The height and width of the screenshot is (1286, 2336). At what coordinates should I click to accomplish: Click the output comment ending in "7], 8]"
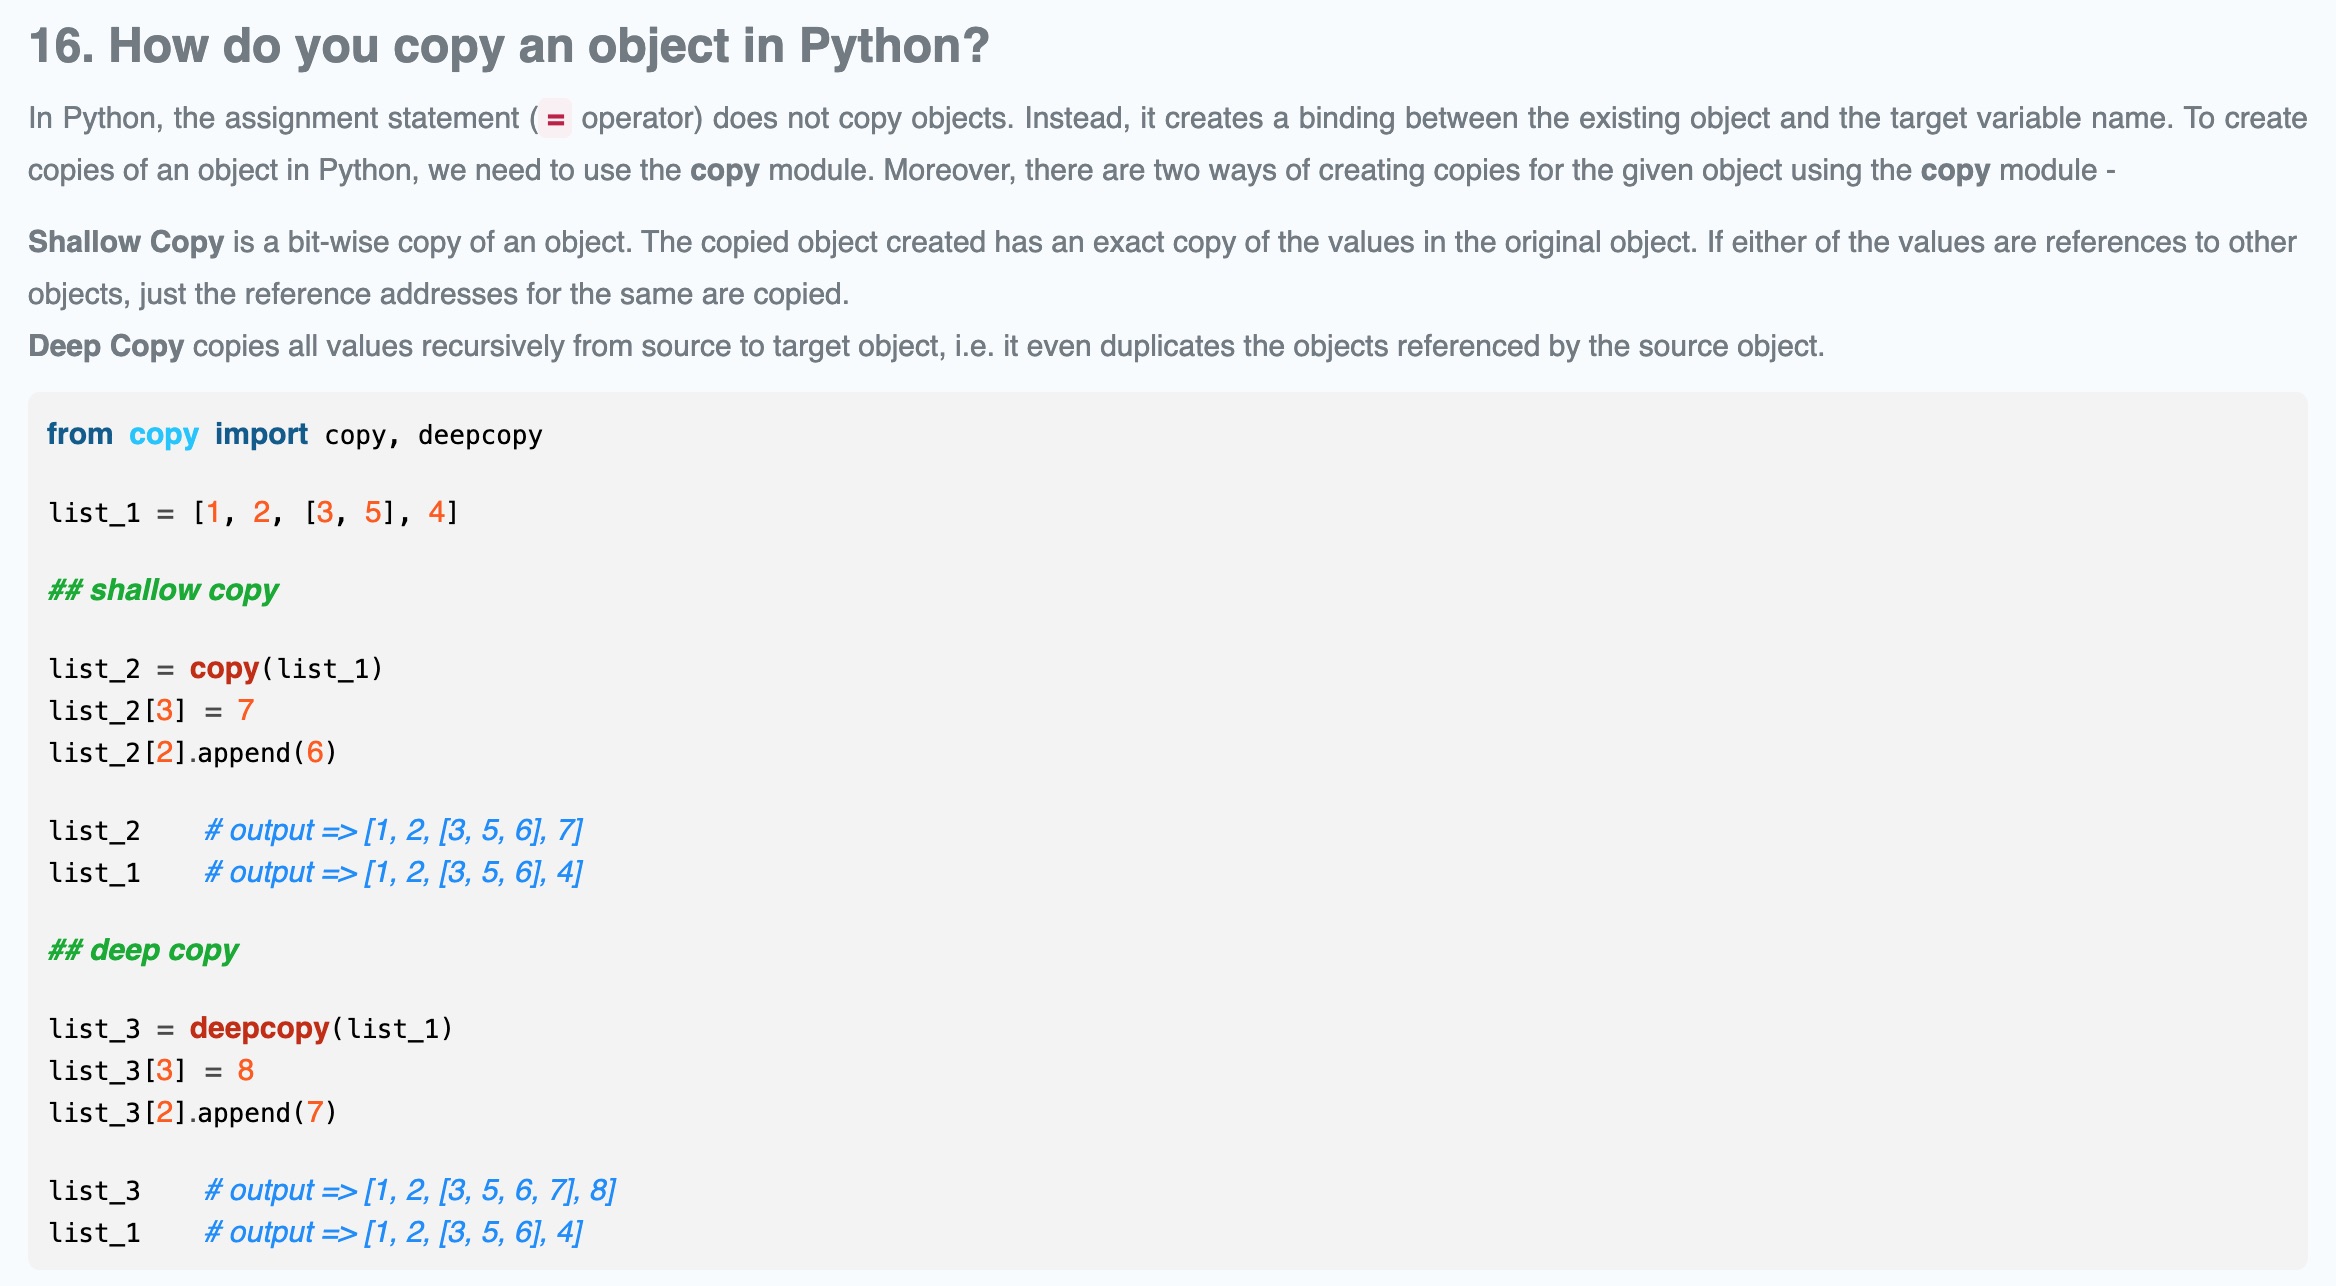pos(410,1190)
